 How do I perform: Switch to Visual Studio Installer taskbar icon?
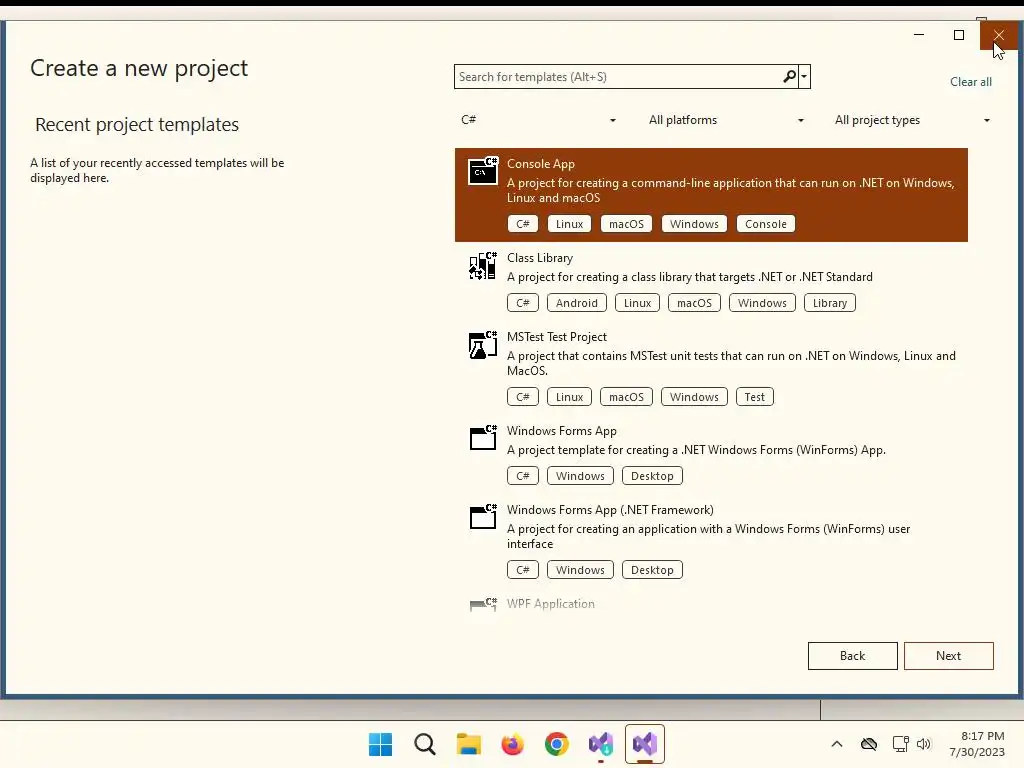click(x=601, y=744)
